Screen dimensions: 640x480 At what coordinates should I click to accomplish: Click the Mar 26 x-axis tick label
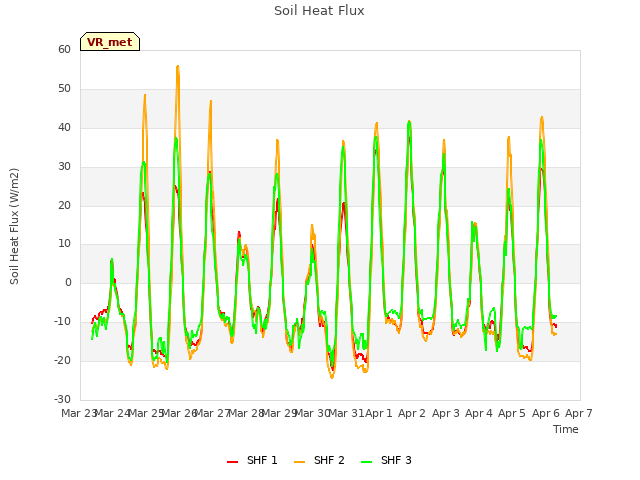pyautogui.click(x=179, y=413)
